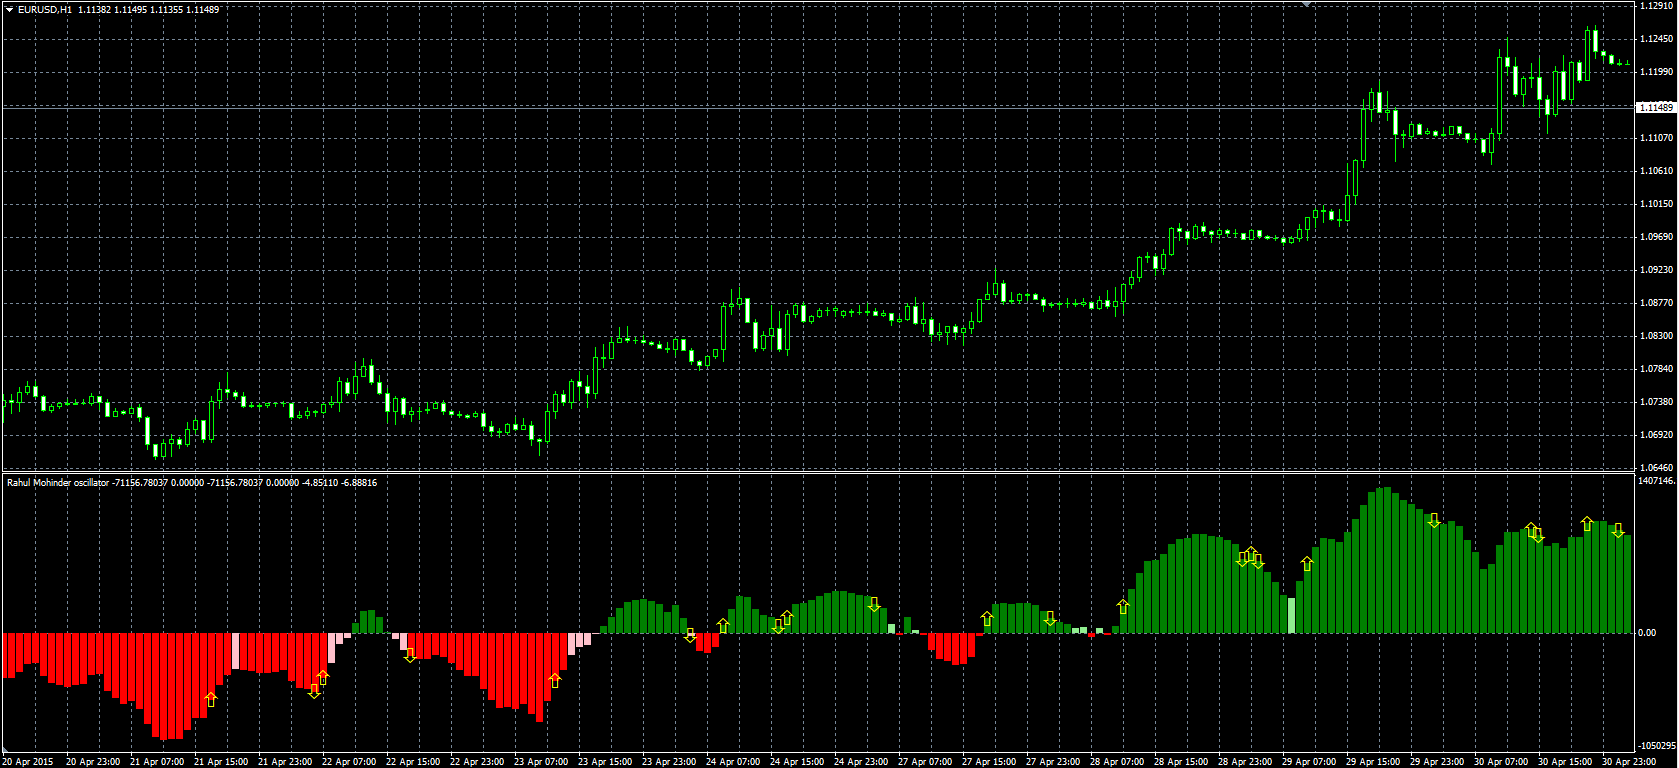The image size is (1679, 768).
Task: Click oscillator scale bottom value -1050295
Action: pos(1657,746)
